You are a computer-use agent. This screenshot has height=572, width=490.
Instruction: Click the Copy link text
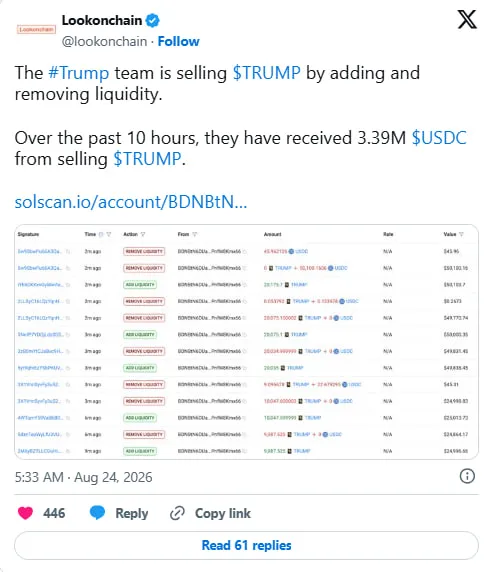pyautogui.click(x=223, y=513)
